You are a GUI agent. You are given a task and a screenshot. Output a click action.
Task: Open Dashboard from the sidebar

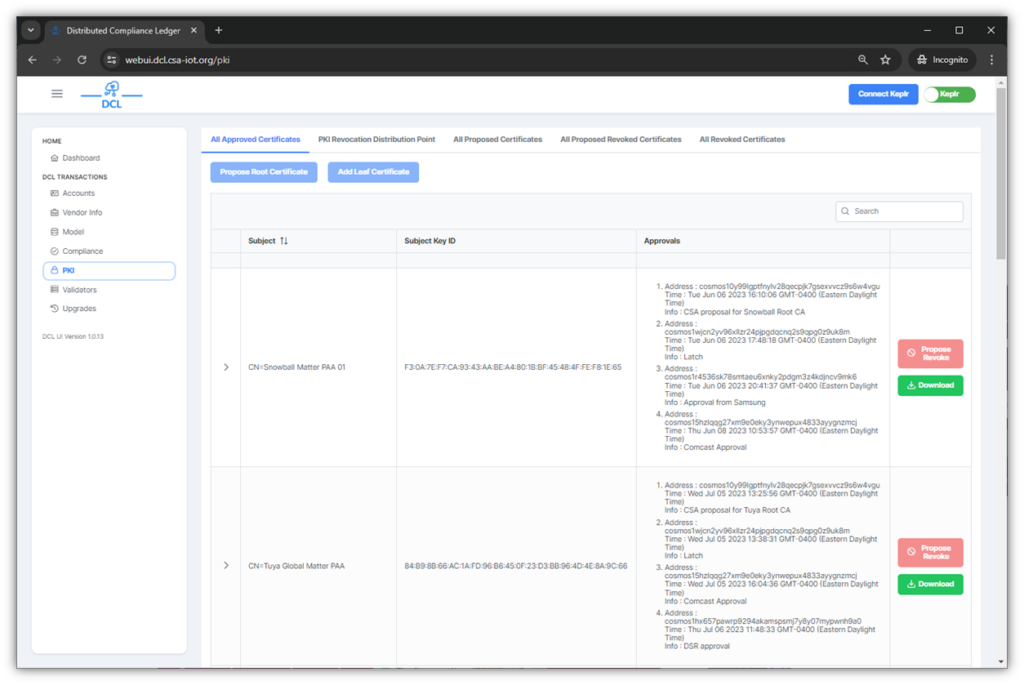[81, 158]
